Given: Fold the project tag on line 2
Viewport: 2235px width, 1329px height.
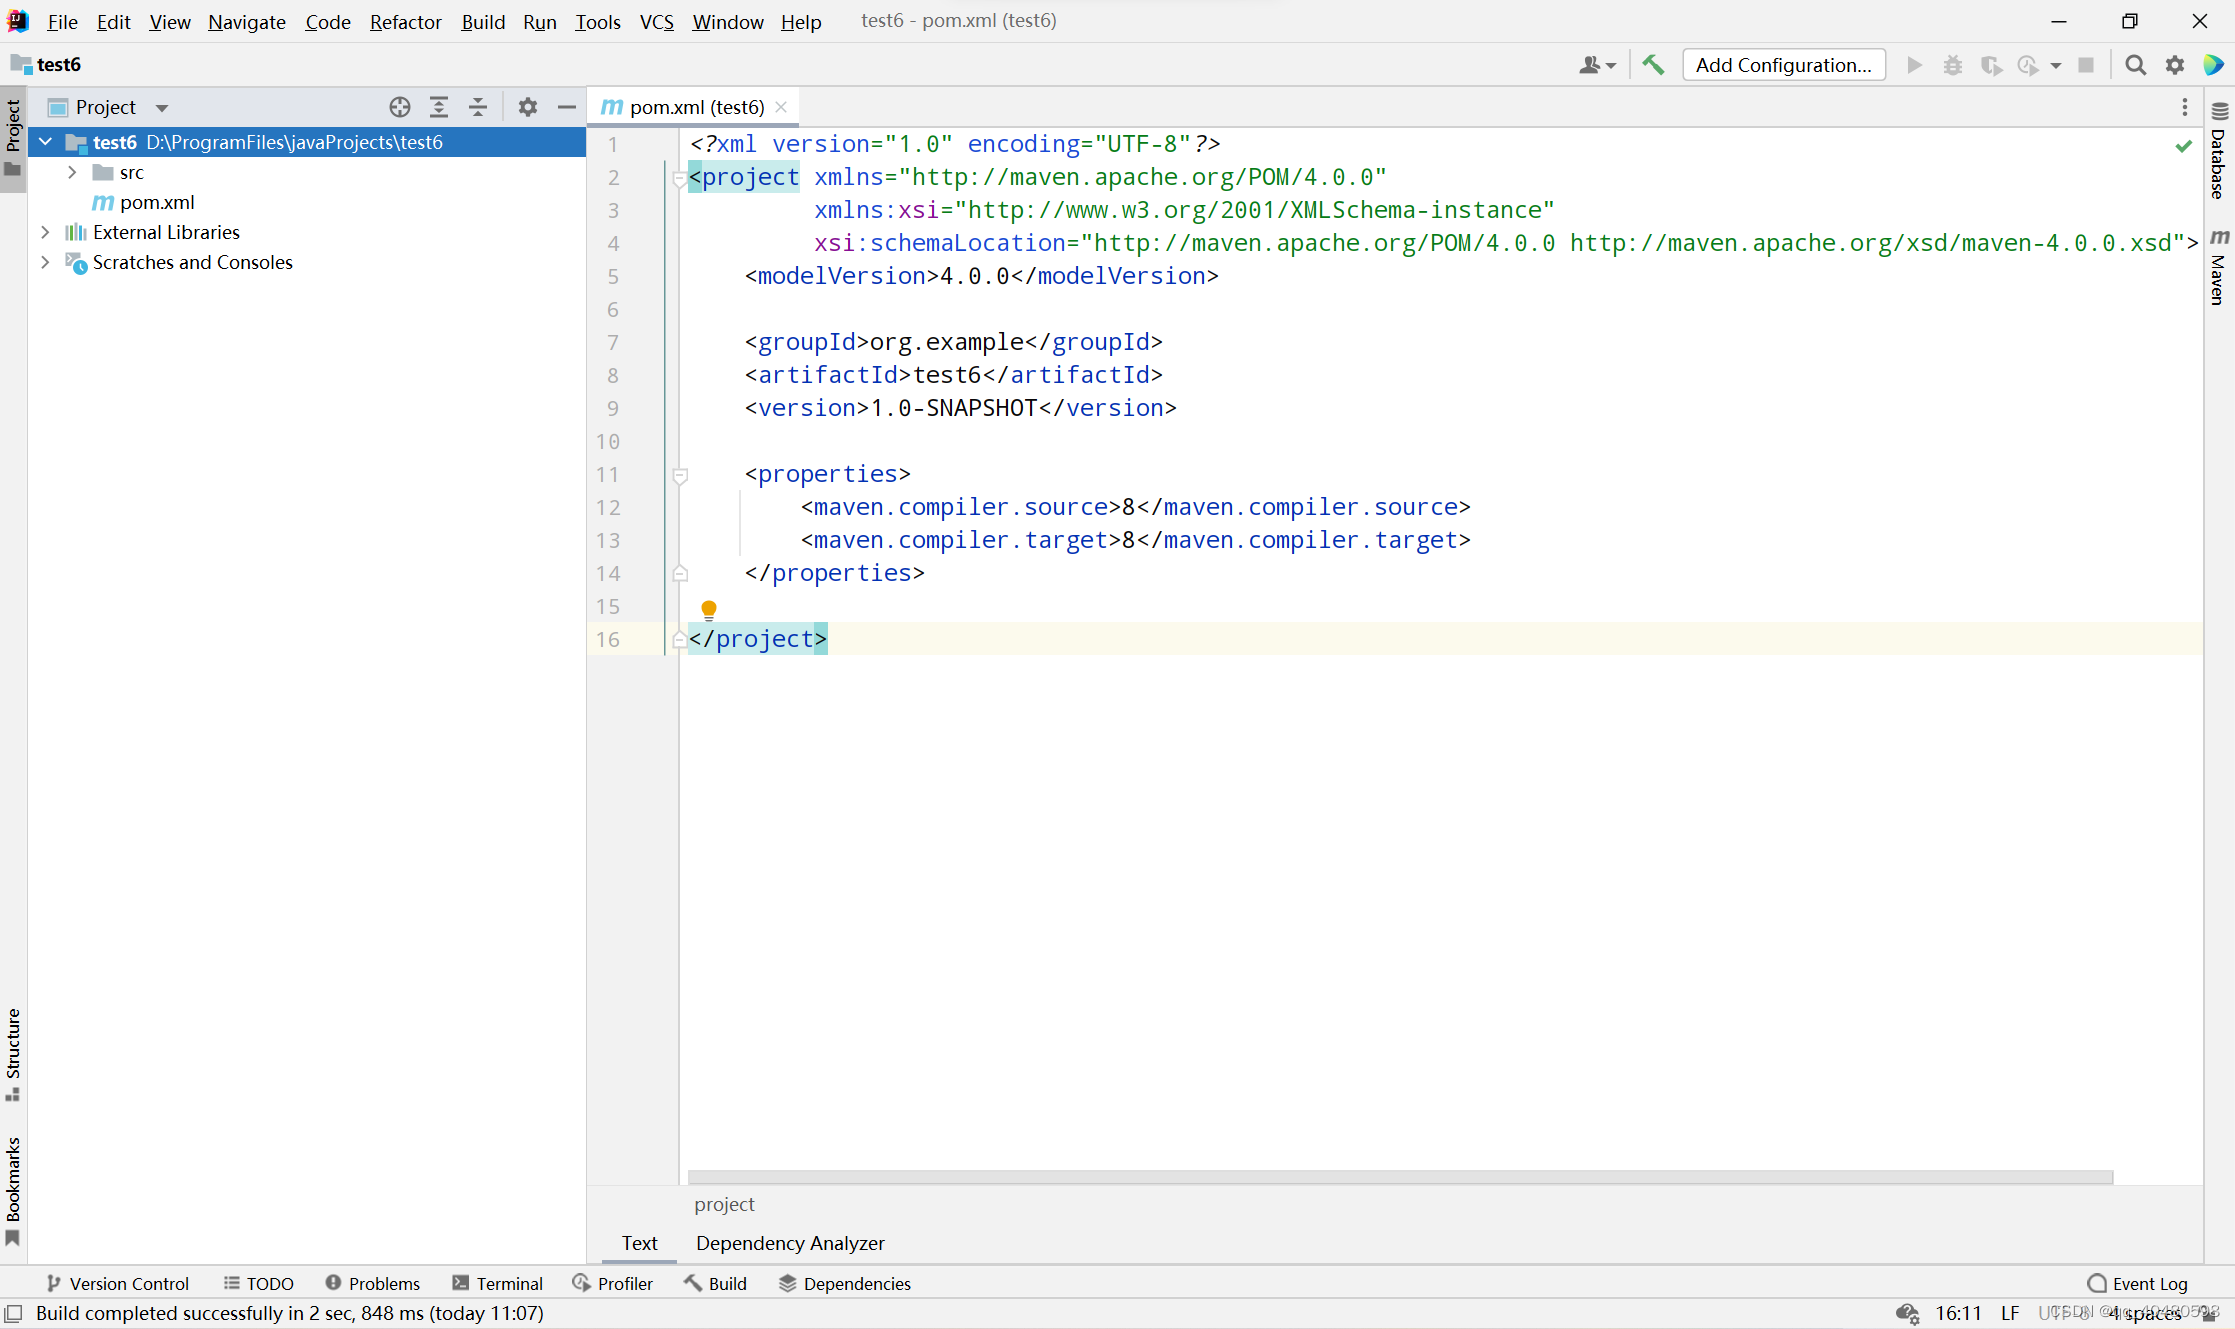Looking at the screenshot, I should [x=680, y=180].
